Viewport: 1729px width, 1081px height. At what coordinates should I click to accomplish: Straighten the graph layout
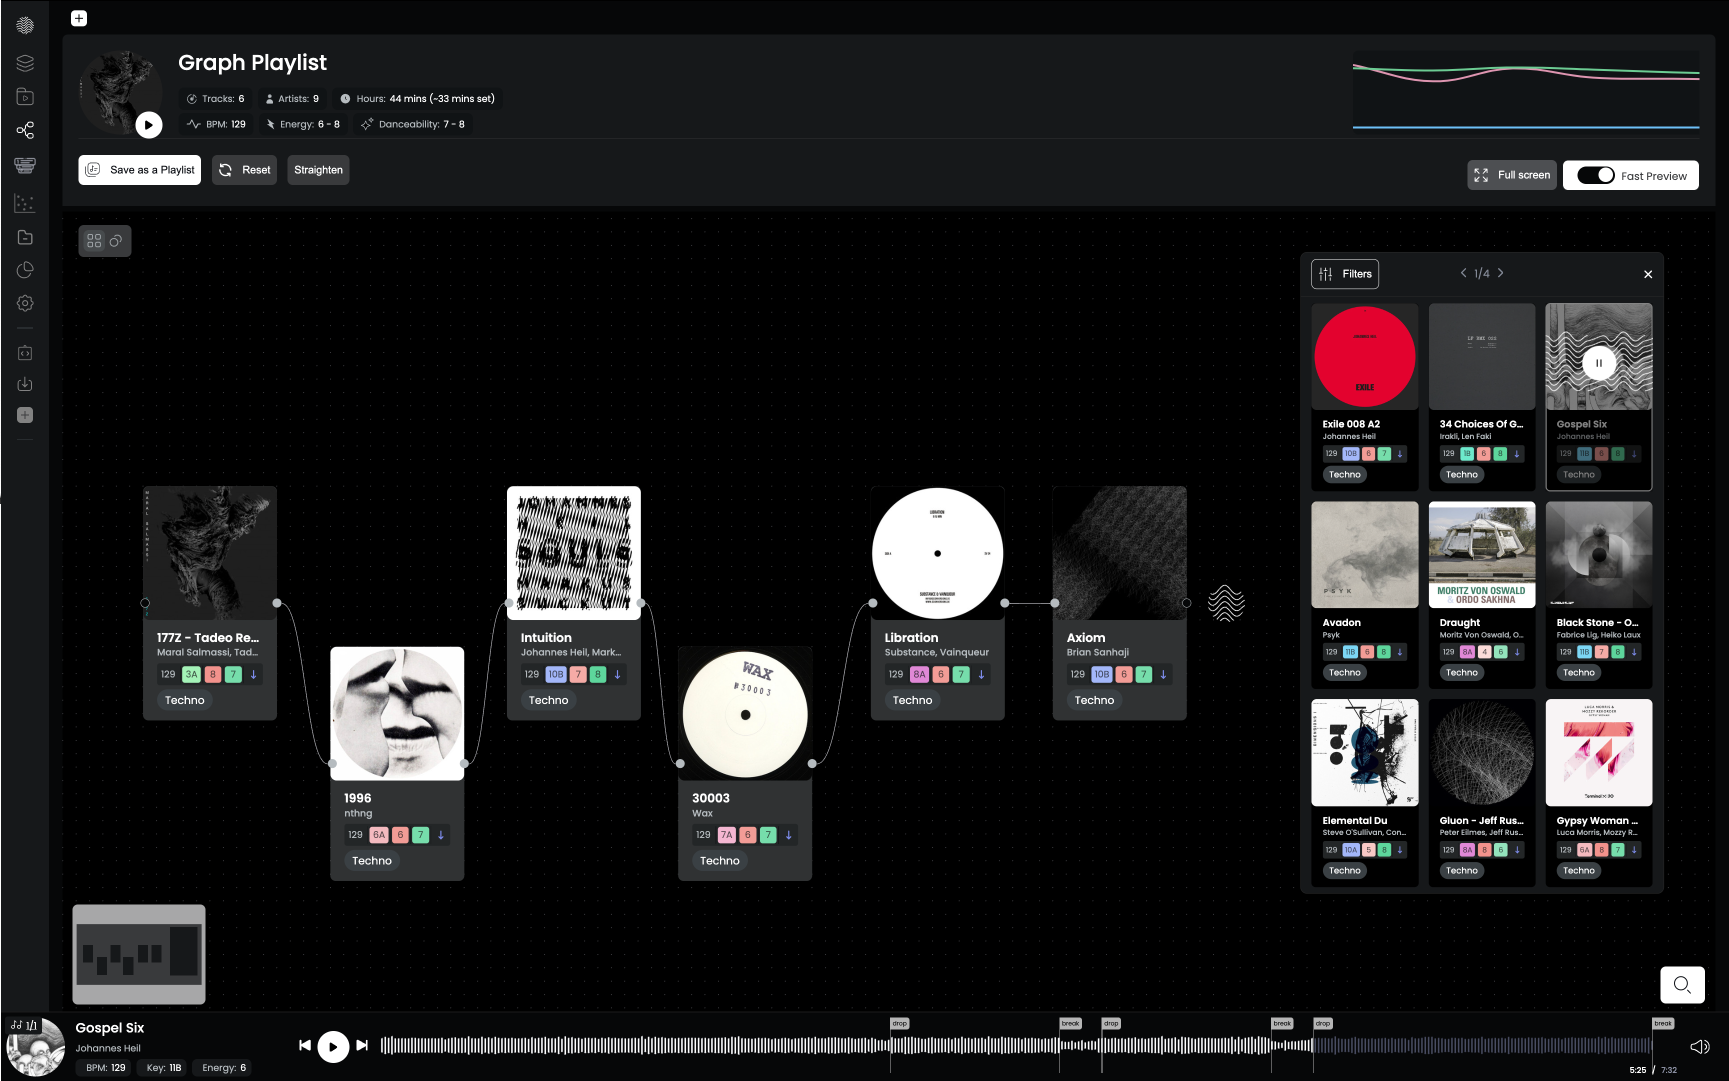(x=319, y=170)
